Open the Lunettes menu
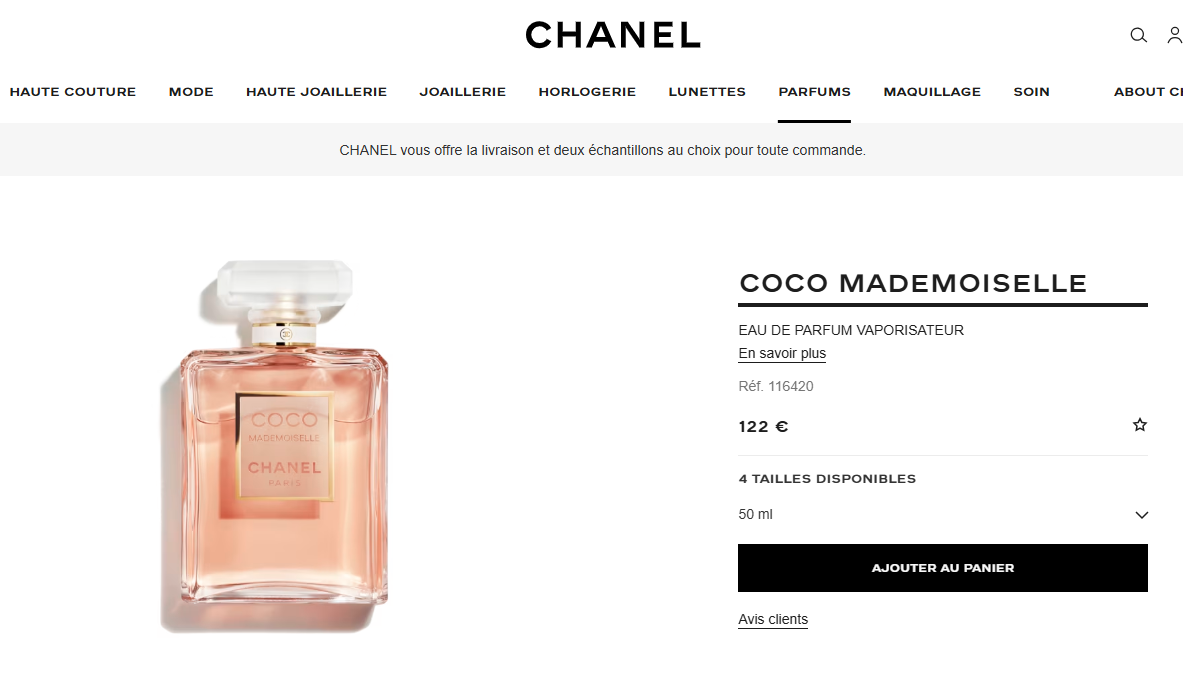Screen dimensions: 1183x689 point(707,91)
